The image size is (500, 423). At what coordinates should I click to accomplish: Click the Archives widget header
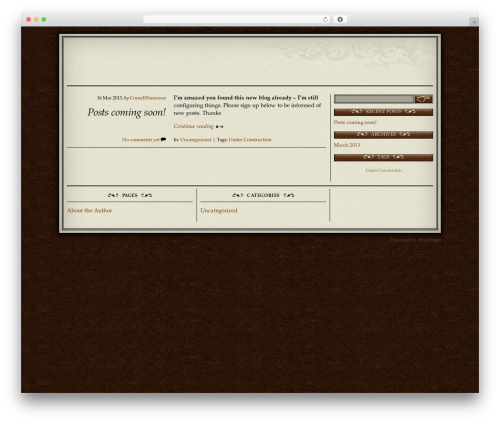[x=383, y=134]
